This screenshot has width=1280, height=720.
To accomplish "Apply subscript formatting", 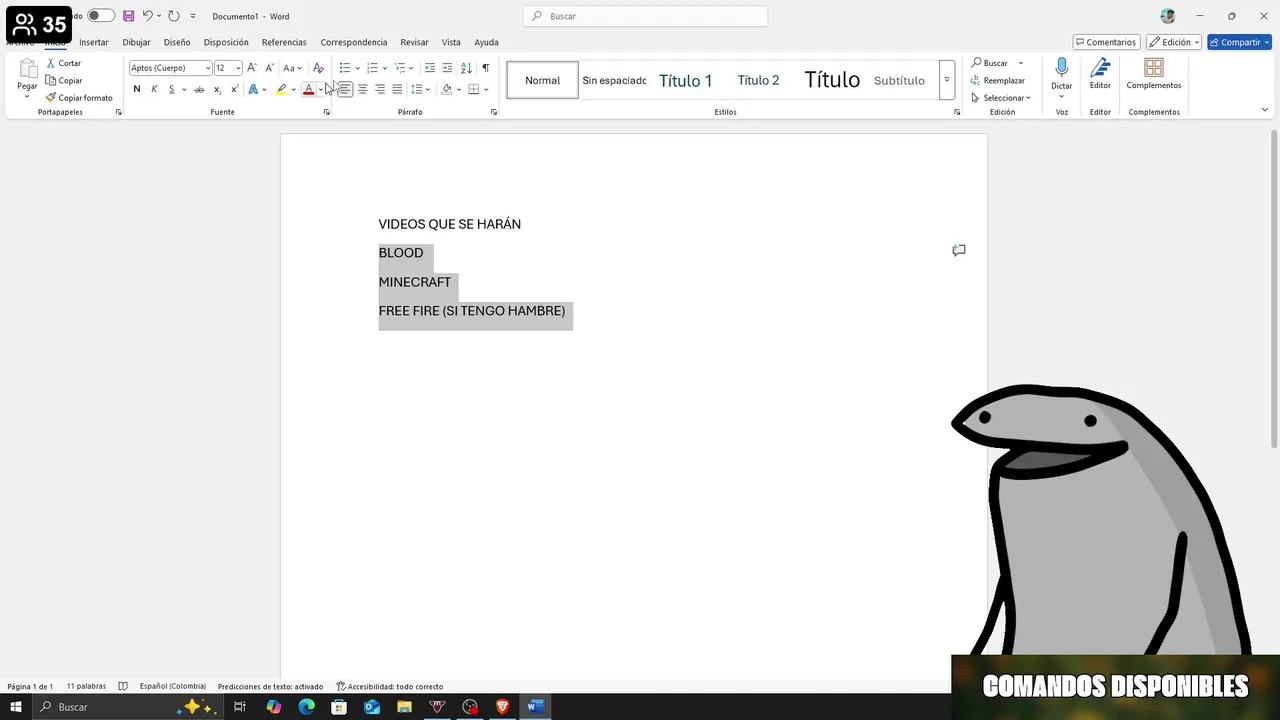I will click(x=217, y=89).
